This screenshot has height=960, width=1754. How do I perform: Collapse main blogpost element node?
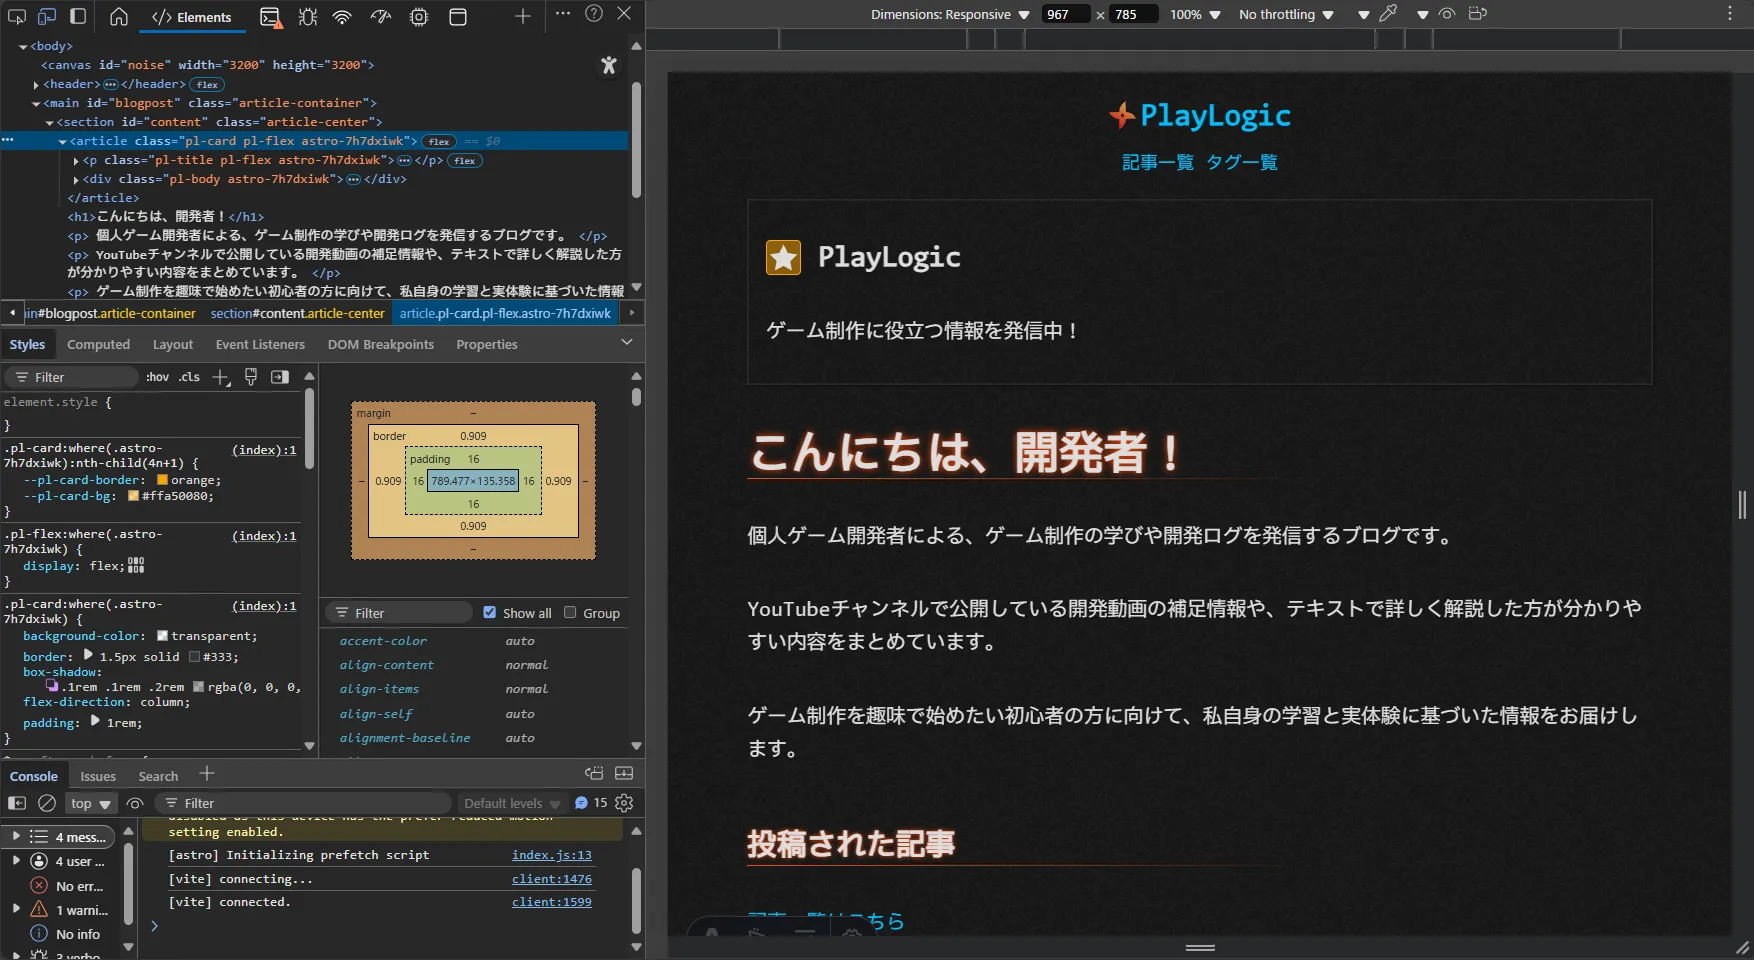pyautogui.click(x=37, y=103)
